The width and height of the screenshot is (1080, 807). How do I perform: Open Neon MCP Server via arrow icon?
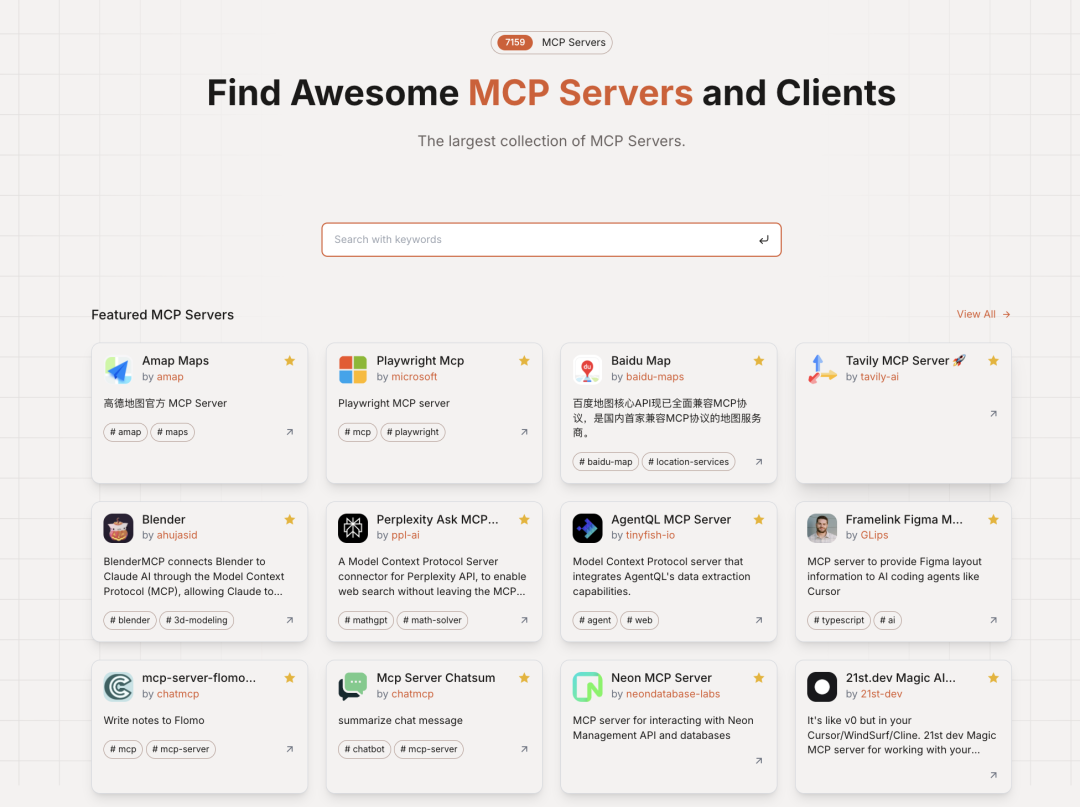point(759,761)
